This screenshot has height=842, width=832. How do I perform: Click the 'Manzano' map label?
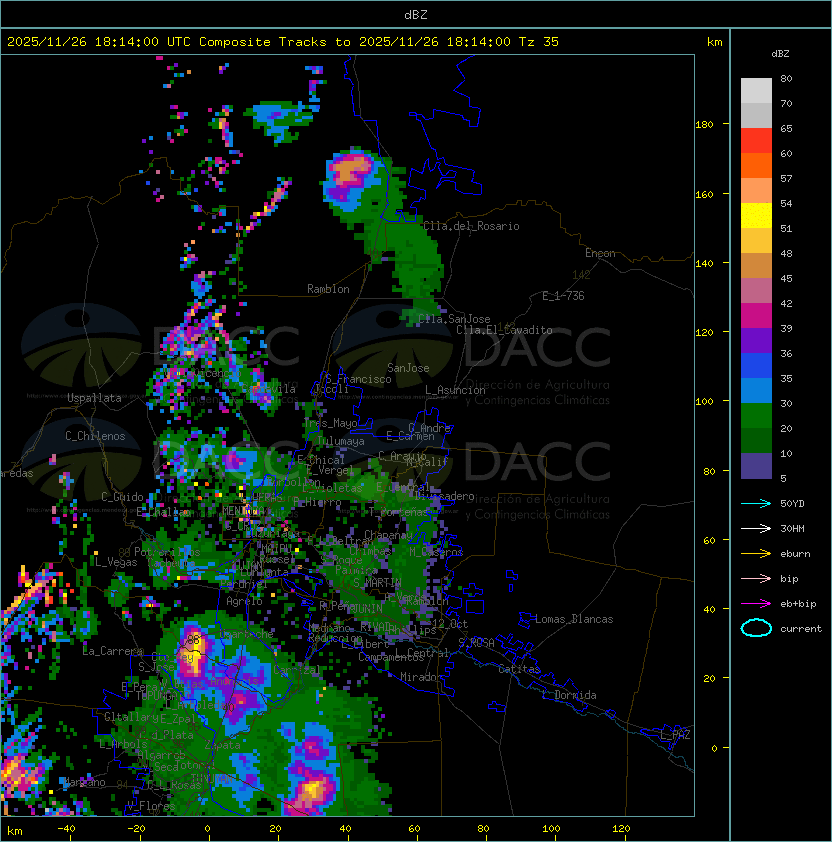(84, 782)
